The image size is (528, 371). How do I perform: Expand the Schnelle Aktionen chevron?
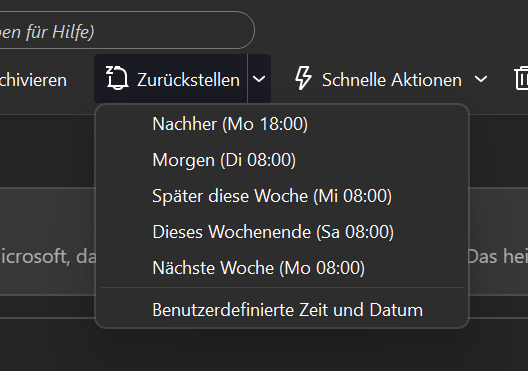tap(481, 79)
